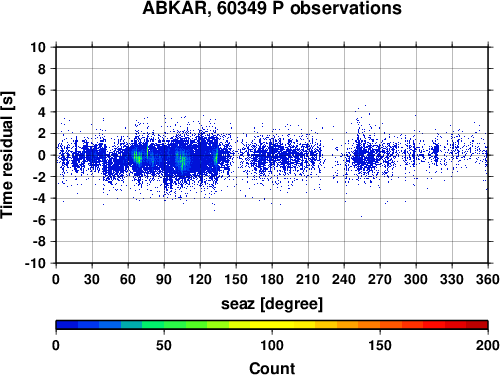The image size is (500, 375).
Task: Select the green colorbar segment near 50
Action: pos(164,325)
